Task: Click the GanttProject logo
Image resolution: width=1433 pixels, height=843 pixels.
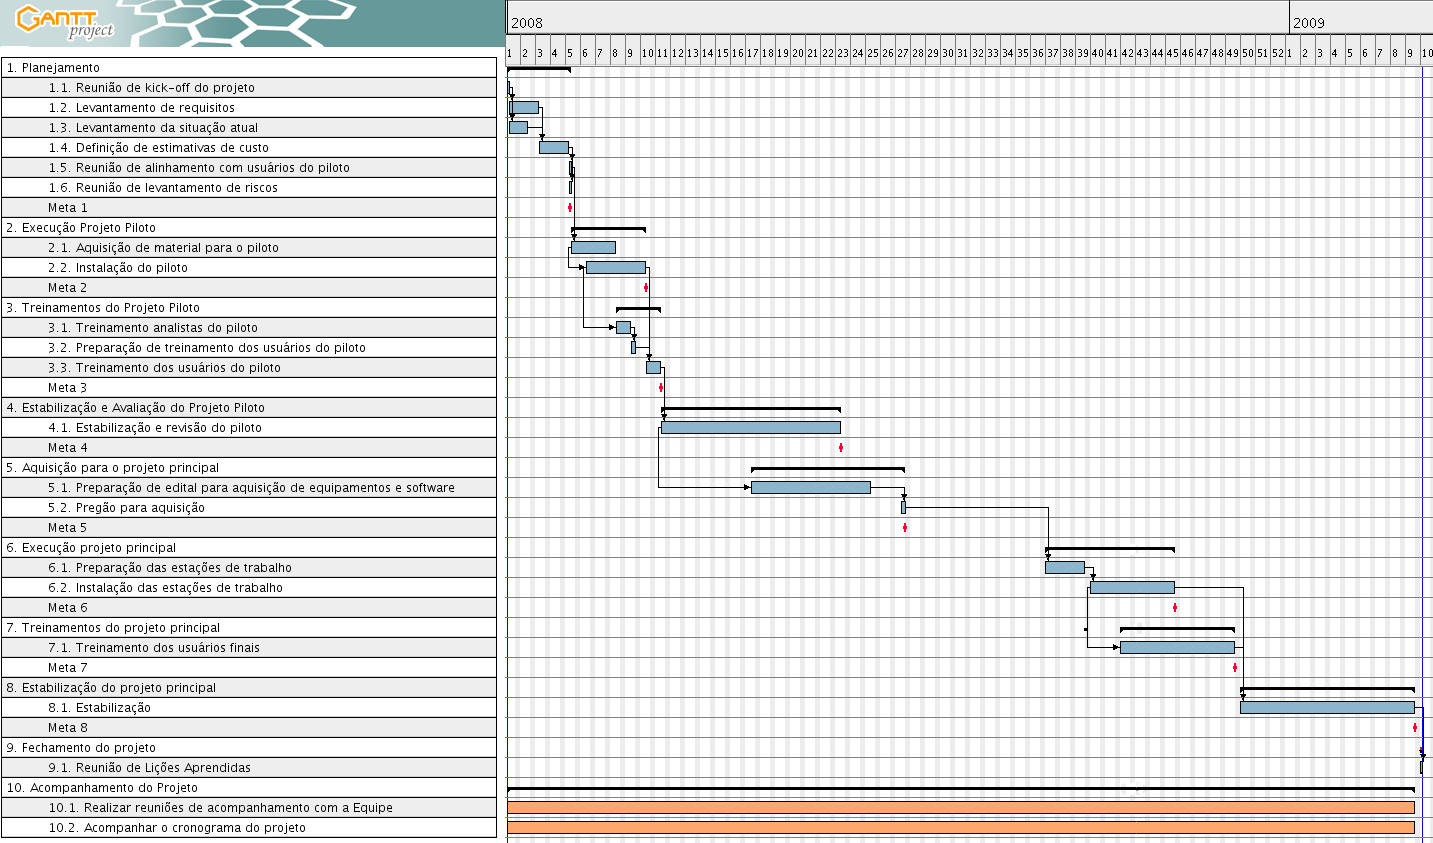Action: (65, 21)
